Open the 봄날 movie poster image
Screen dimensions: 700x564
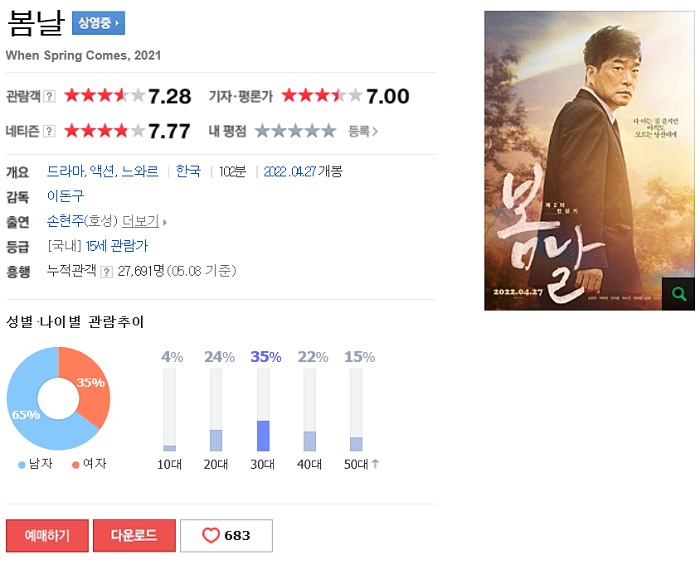589,161
